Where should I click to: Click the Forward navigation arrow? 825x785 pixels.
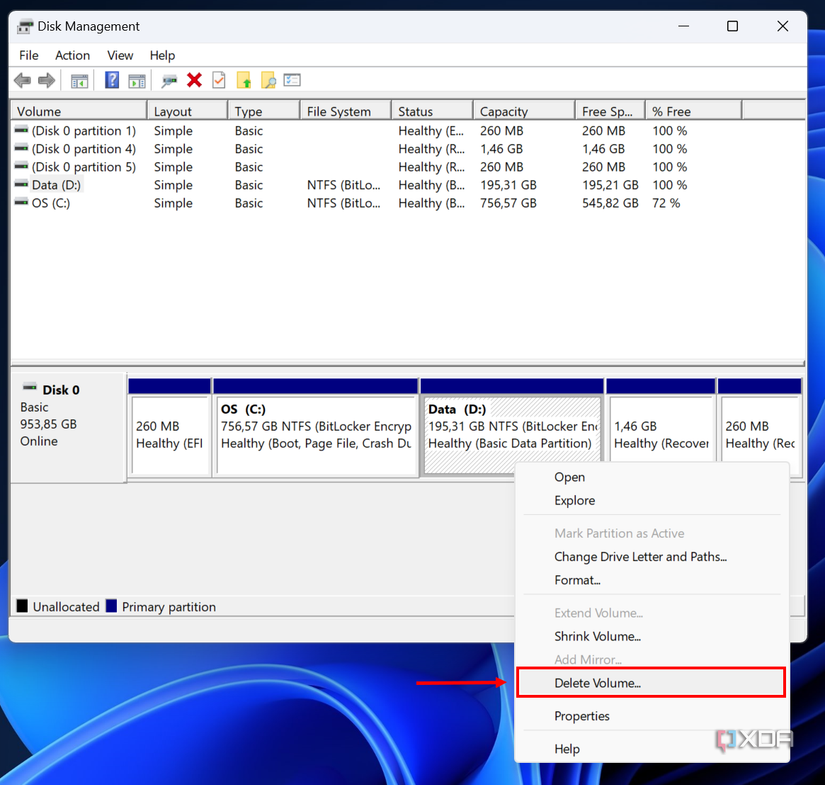pyautogui.click(x=46, y=80)
